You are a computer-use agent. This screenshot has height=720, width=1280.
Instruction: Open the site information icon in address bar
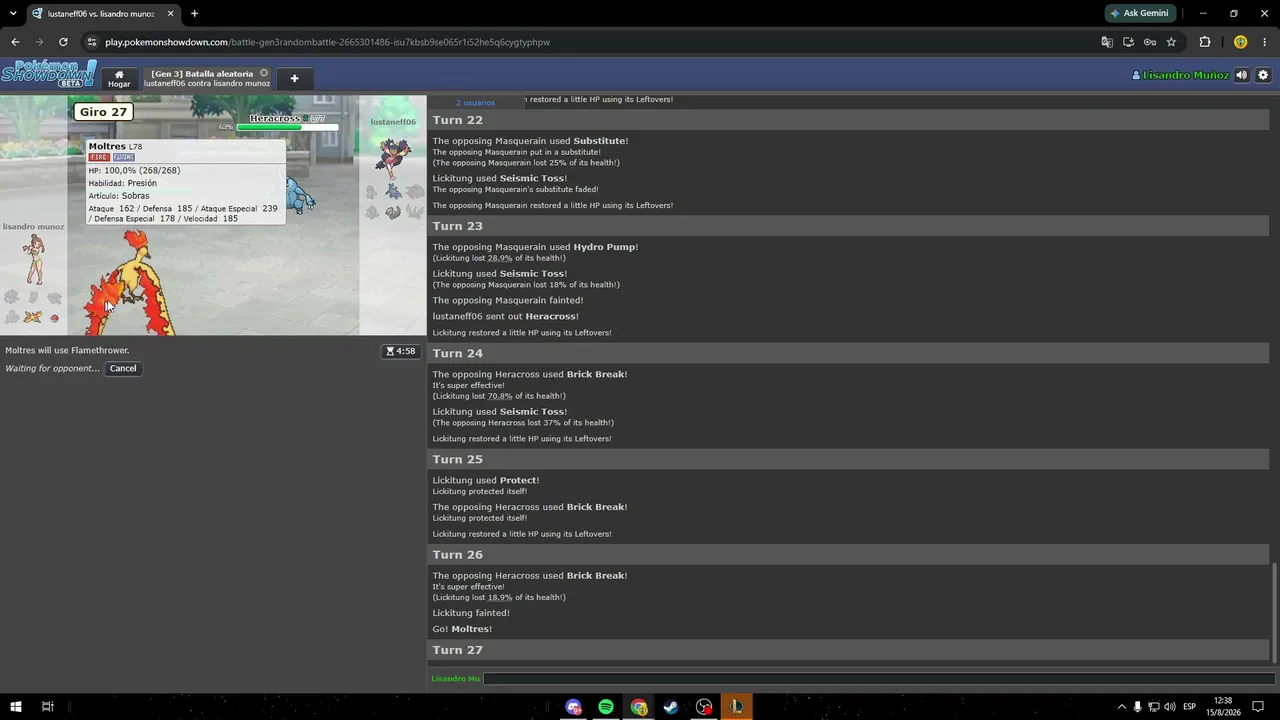92,42
